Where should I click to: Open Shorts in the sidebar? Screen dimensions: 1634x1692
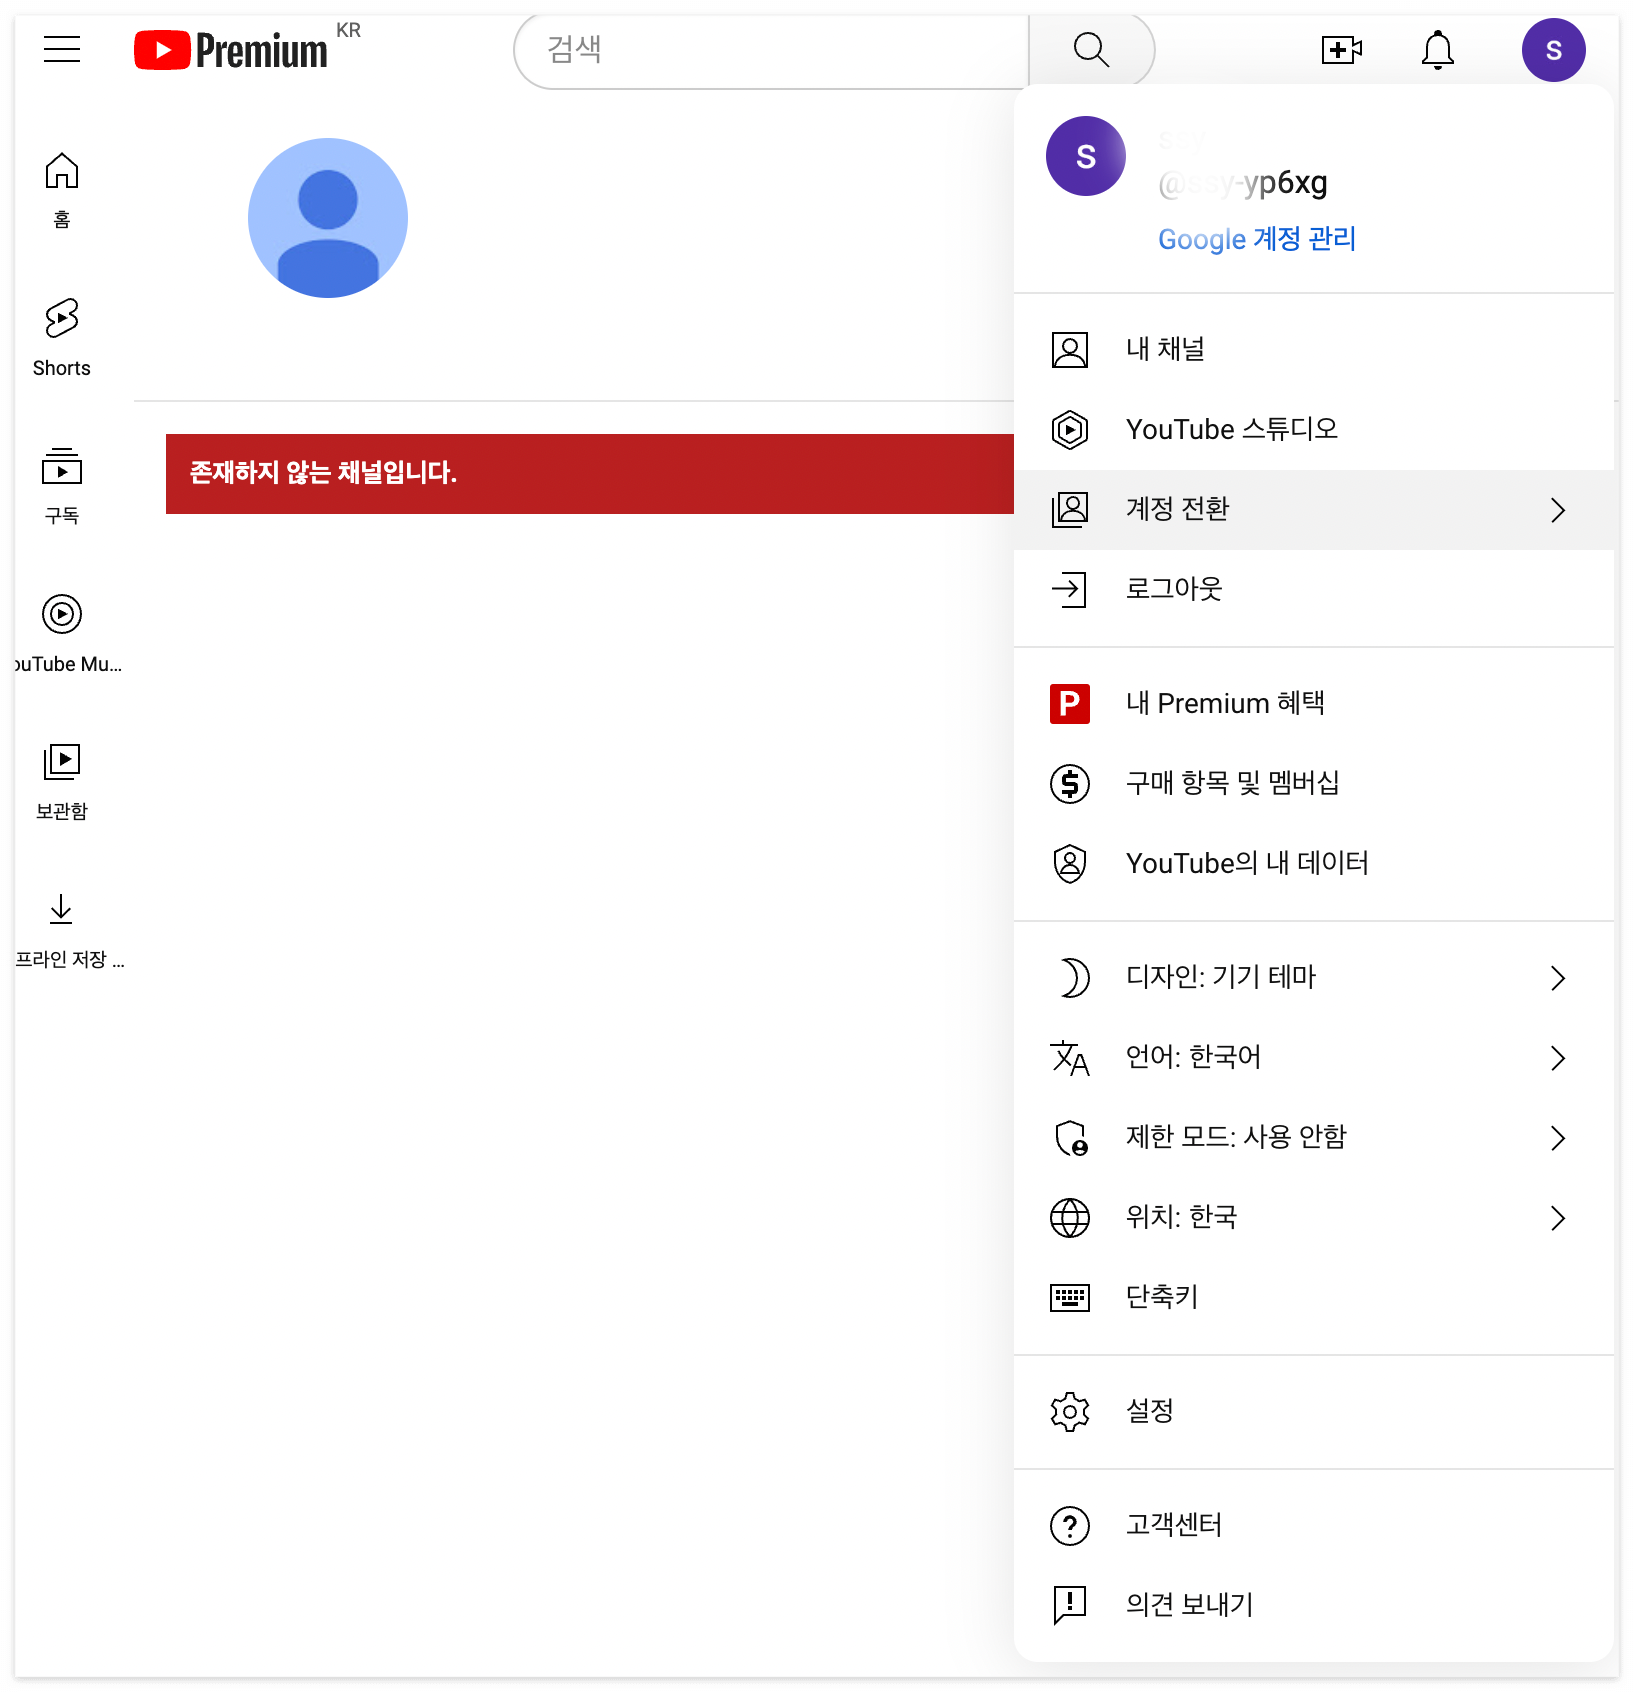tap(62, 338)
